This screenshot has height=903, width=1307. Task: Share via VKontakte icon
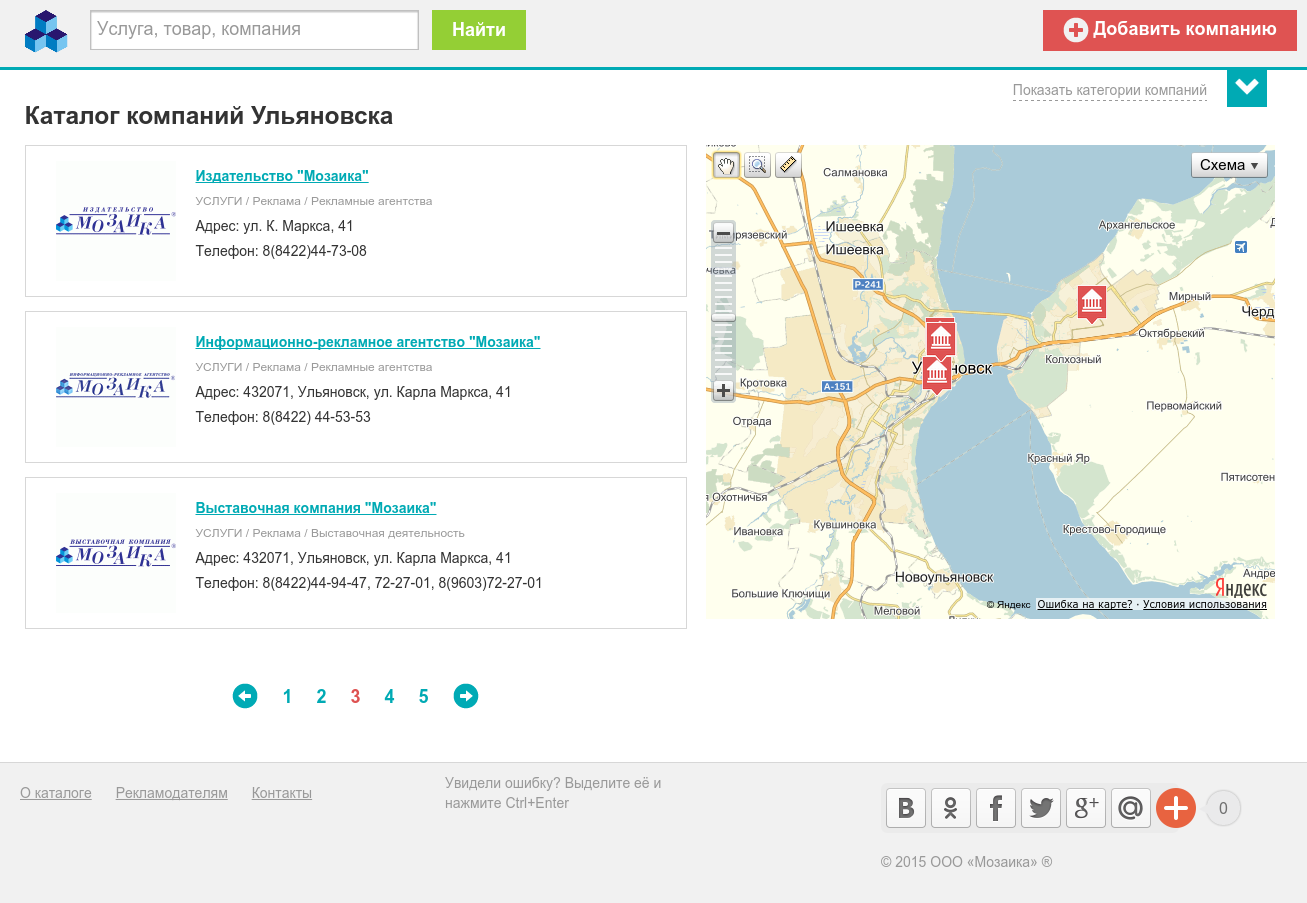click(906, 808)
